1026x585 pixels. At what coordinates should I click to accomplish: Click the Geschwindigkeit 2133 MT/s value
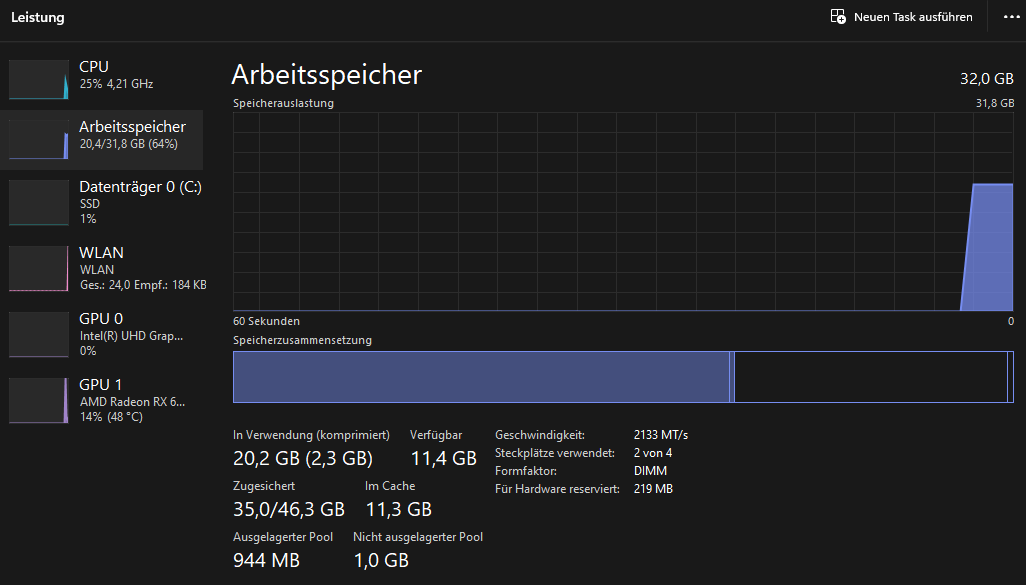(x=661, y=435)
